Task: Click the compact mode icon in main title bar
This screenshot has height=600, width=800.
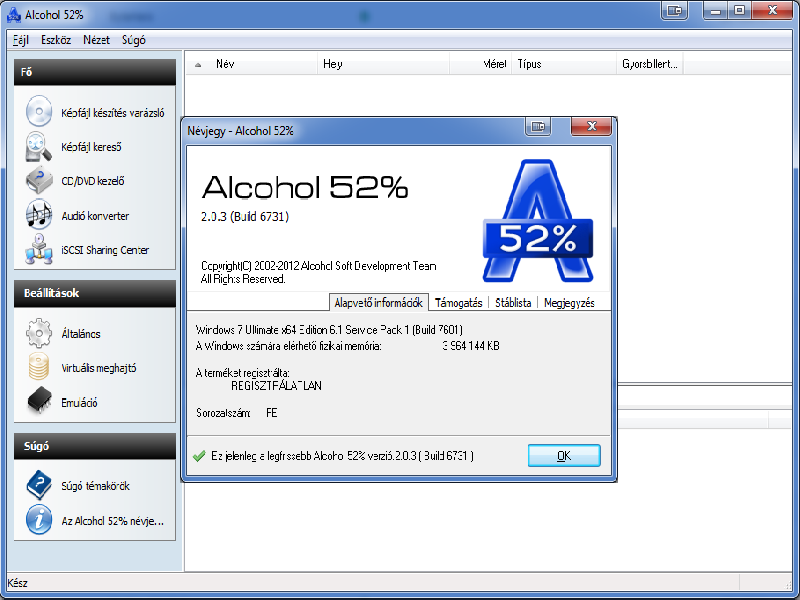Action: [674, 10]
